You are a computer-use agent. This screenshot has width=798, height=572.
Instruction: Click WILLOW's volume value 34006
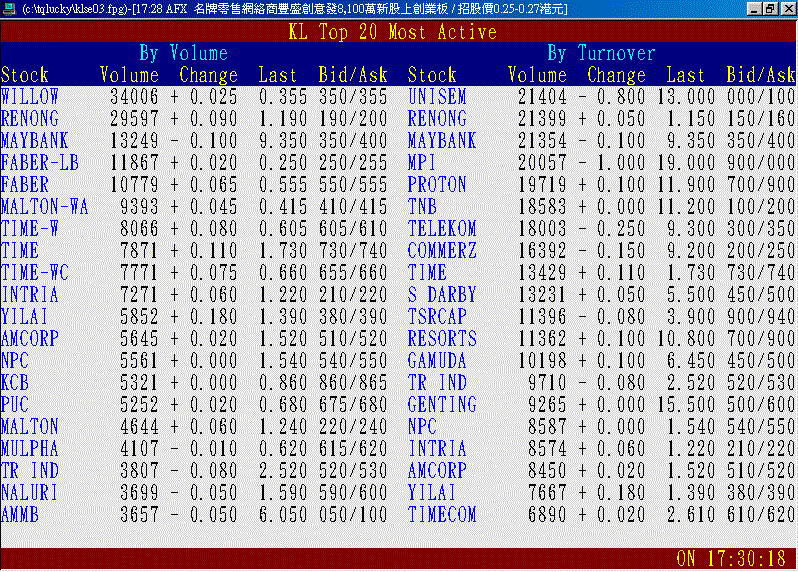[134, 97]
